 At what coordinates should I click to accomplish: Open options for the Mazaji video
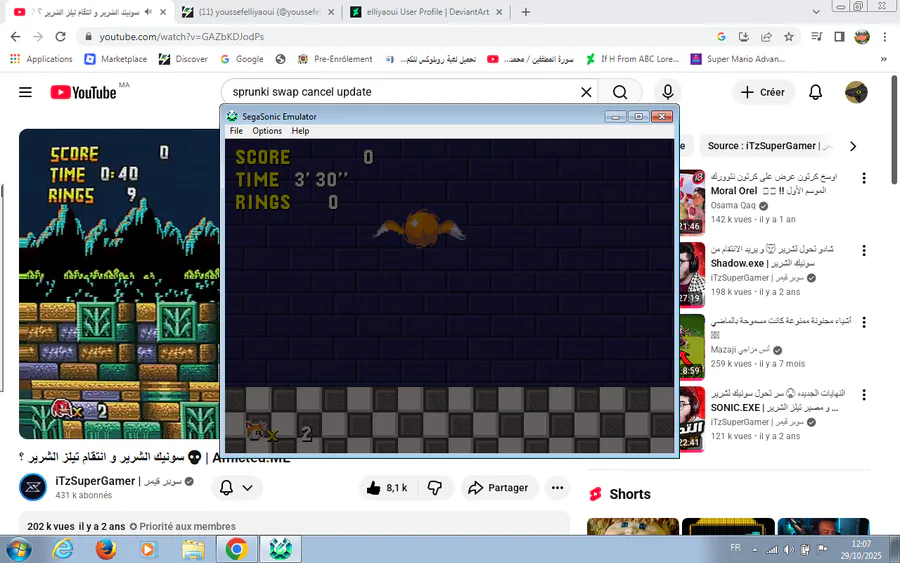coord(863,323)
